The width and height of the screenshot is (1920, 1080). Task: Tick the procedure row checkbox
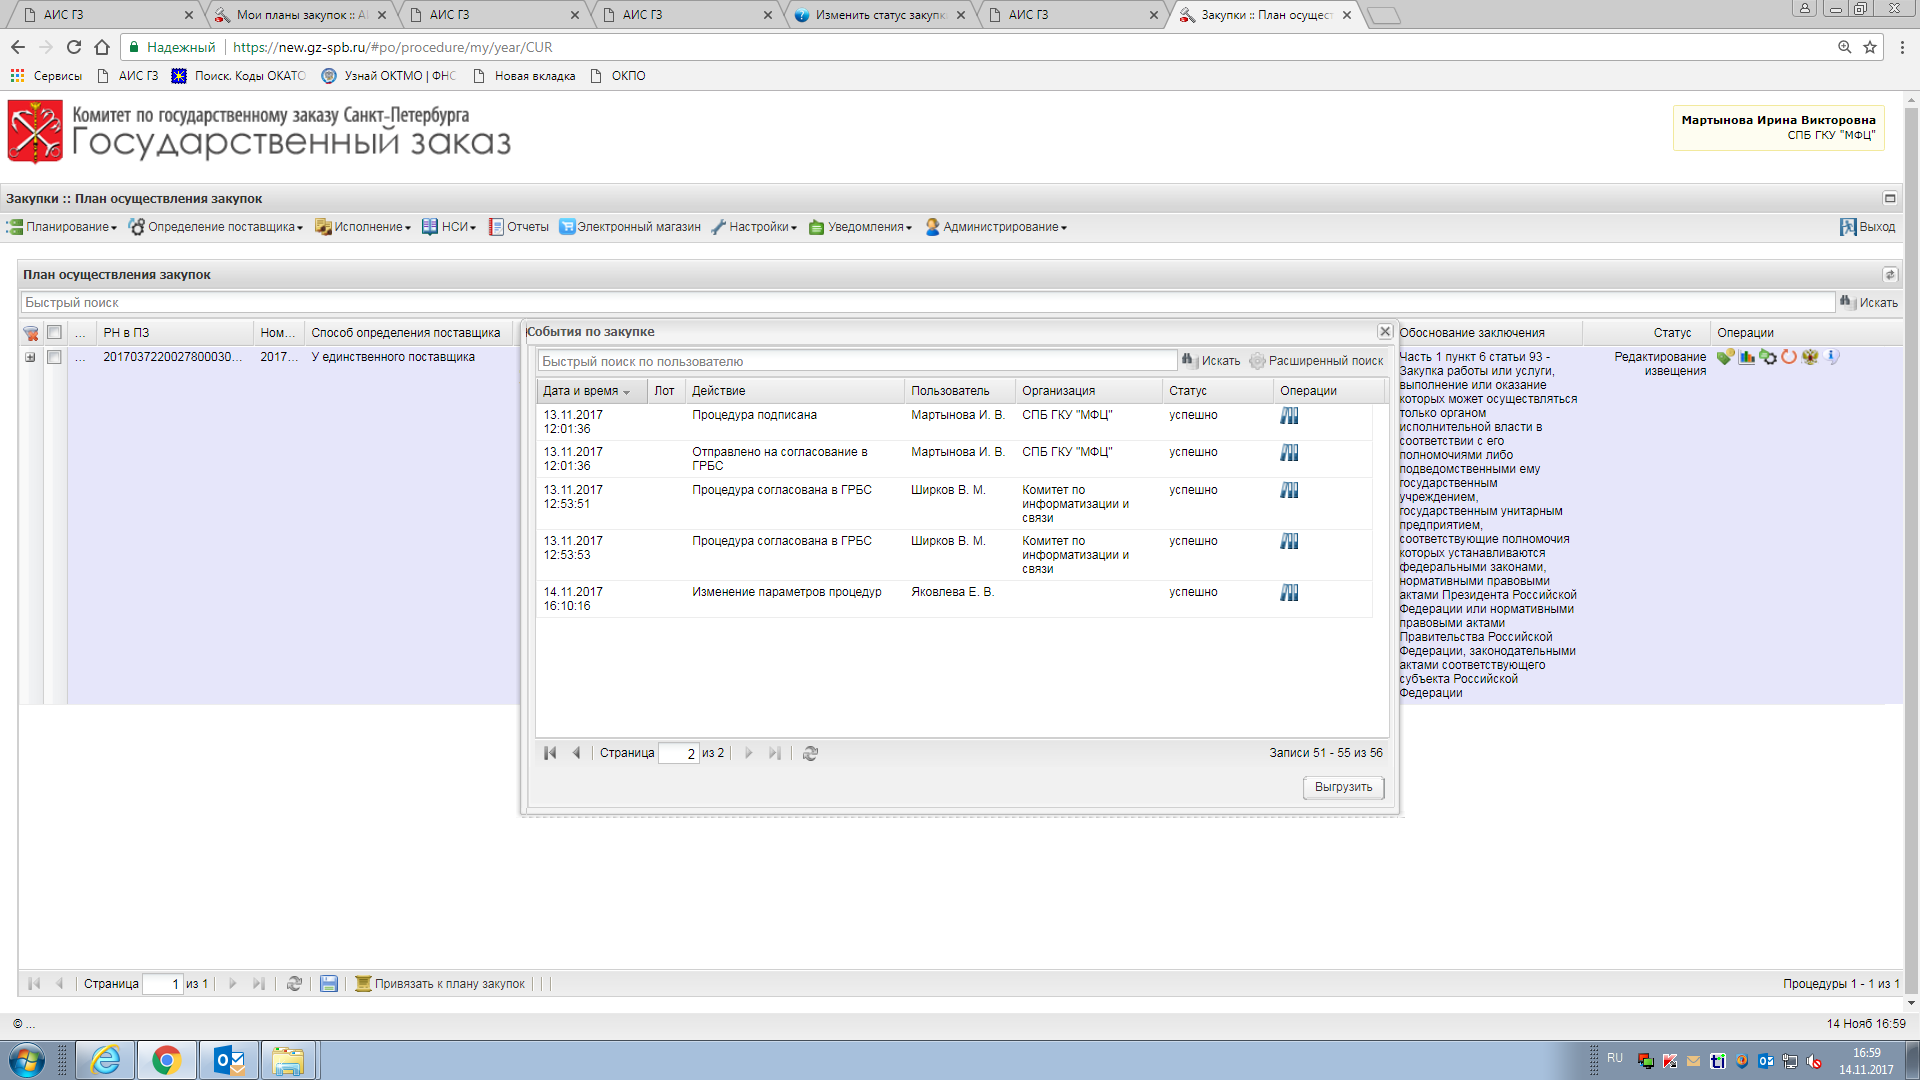[x=55, y=357]
